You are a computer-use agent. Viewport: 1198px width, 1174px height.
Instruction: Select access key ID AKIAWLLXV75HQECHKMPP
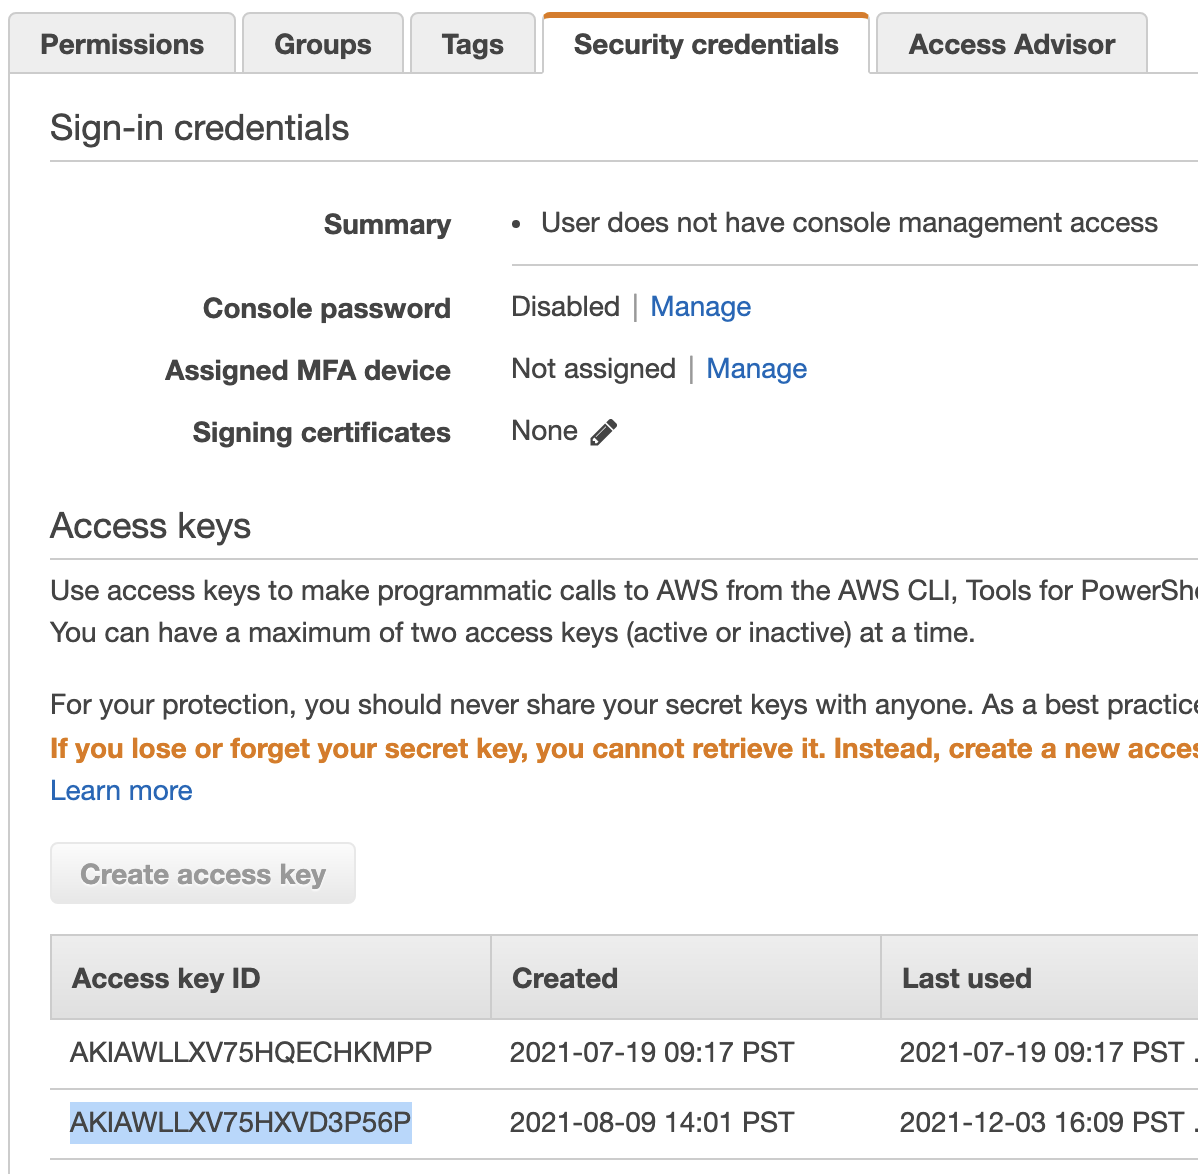(x=251, y=1052)
